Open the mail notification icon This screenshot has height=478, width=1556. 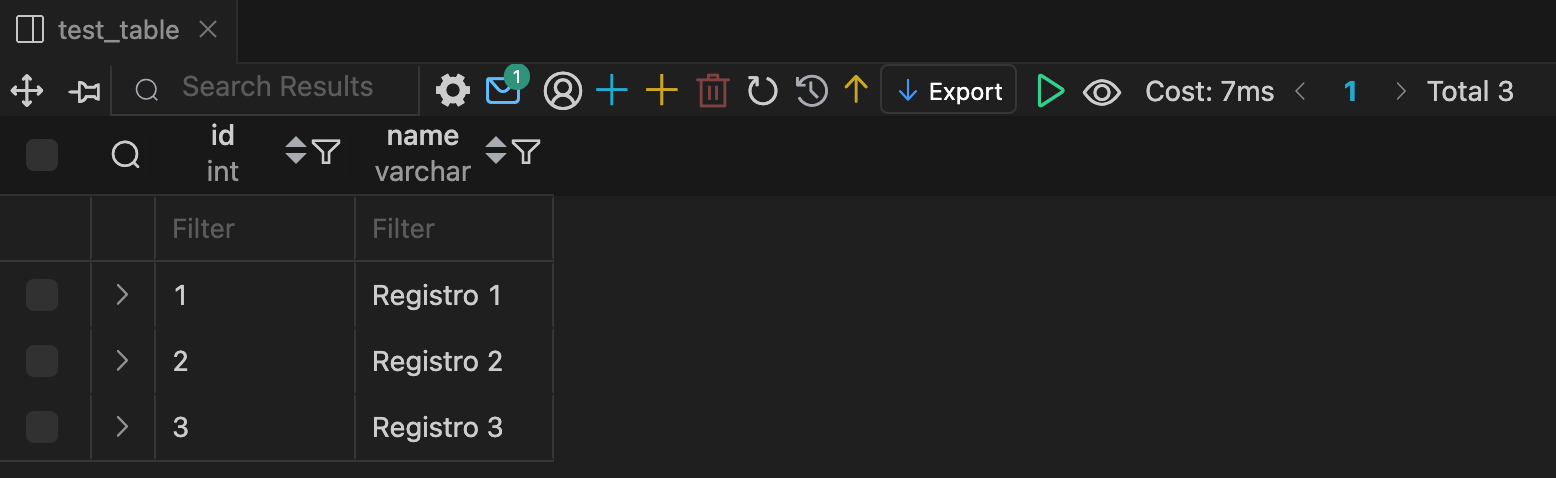(x=503, y=91)
